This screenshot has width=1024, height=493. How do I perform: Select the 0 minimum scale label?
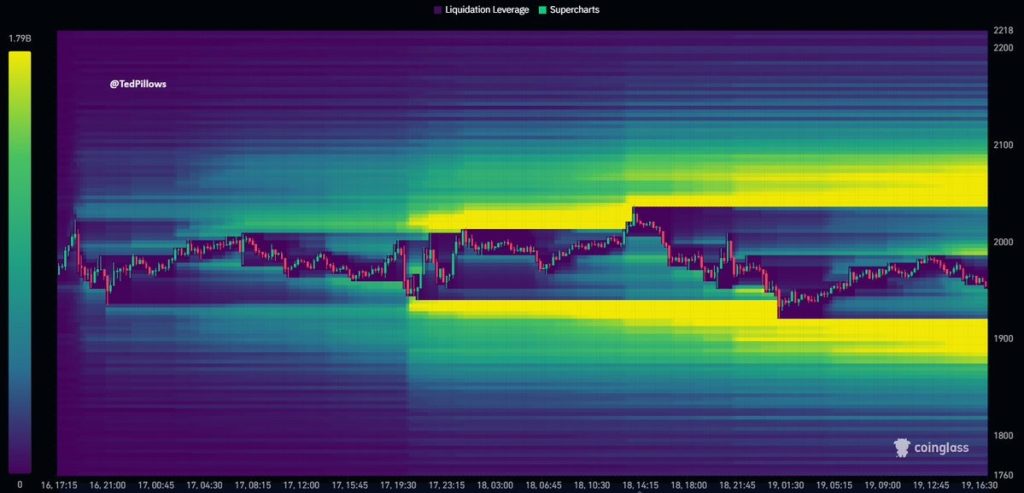pos(20,484)
